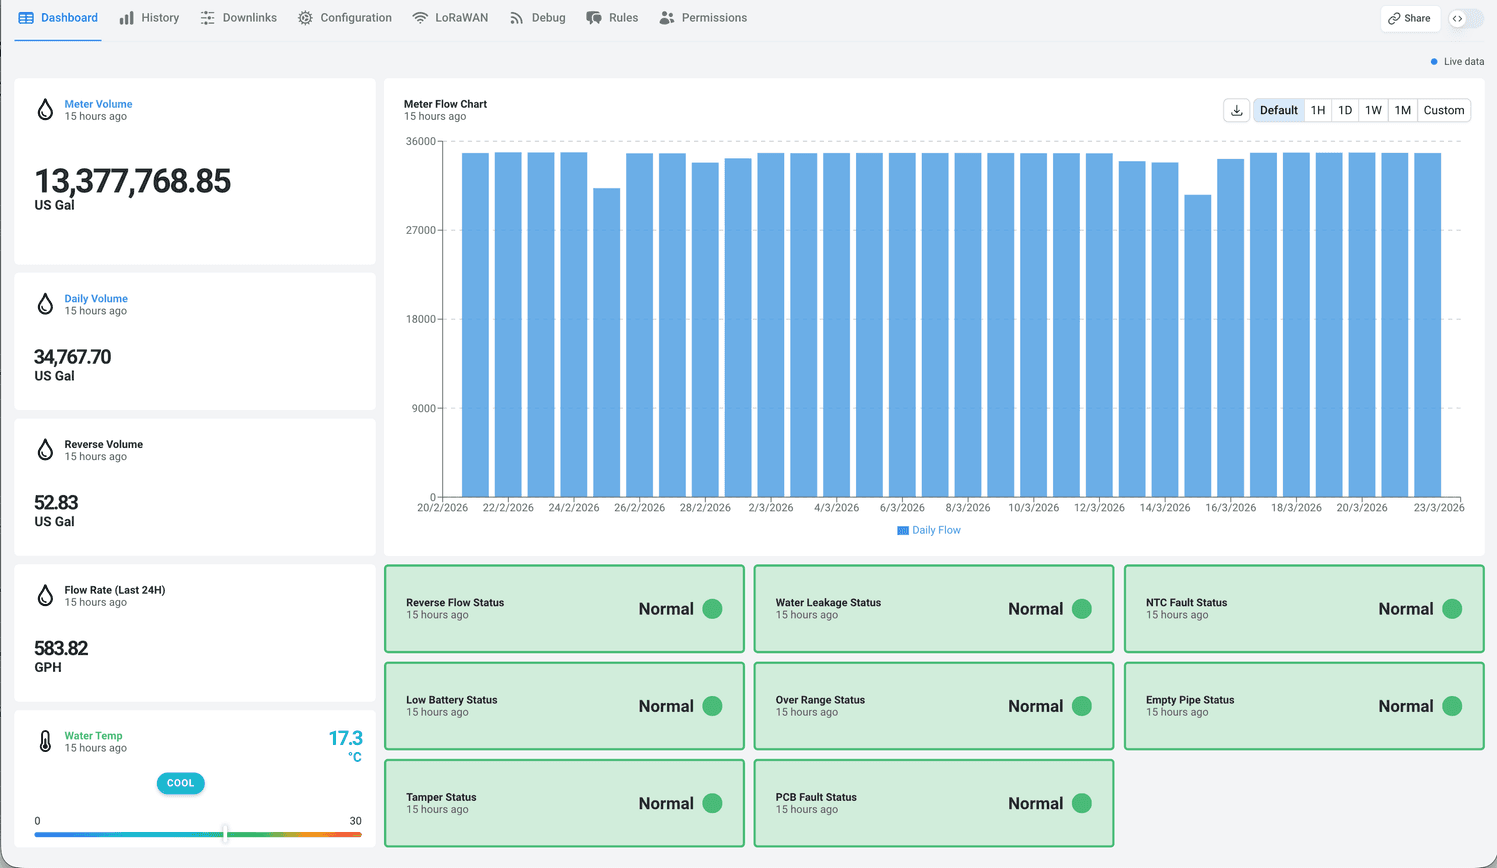The width and height of the screenshot is (1497, 868).
Task: Open the Custom date range picker
Action: 1444,110
